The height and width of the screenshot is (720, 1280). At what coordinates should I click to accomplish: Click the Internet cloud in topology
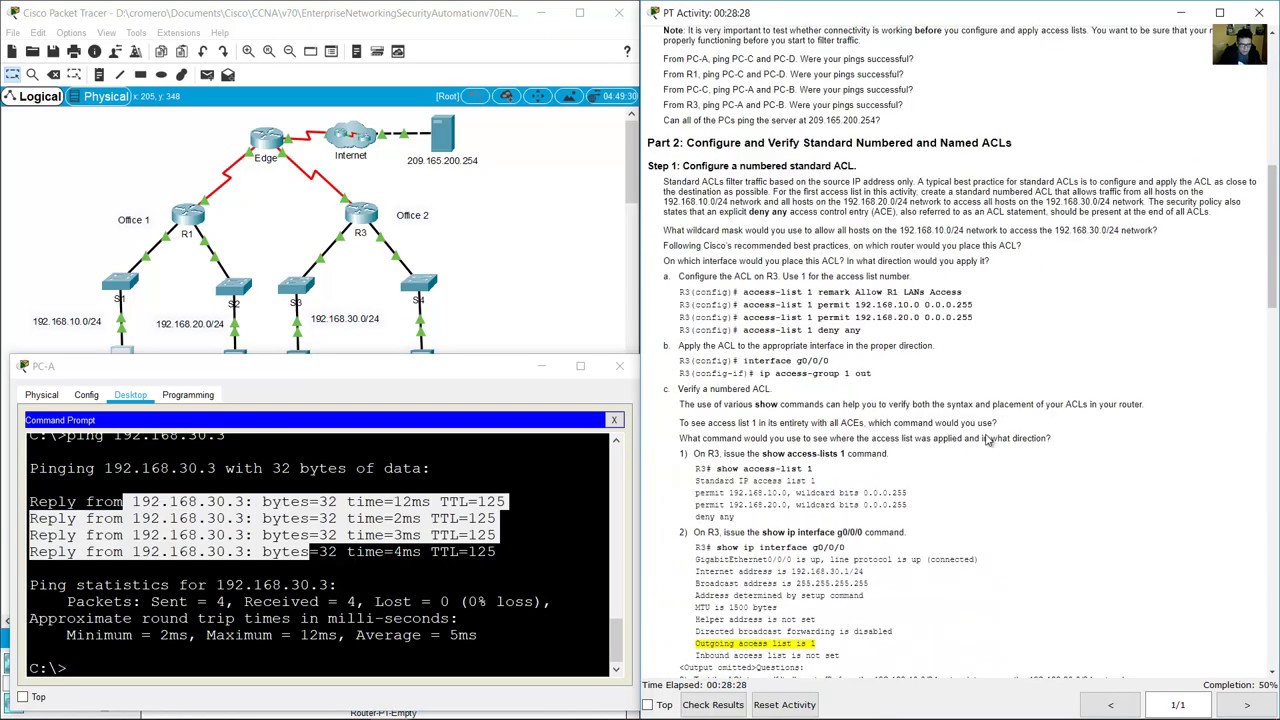coord(350,135)
